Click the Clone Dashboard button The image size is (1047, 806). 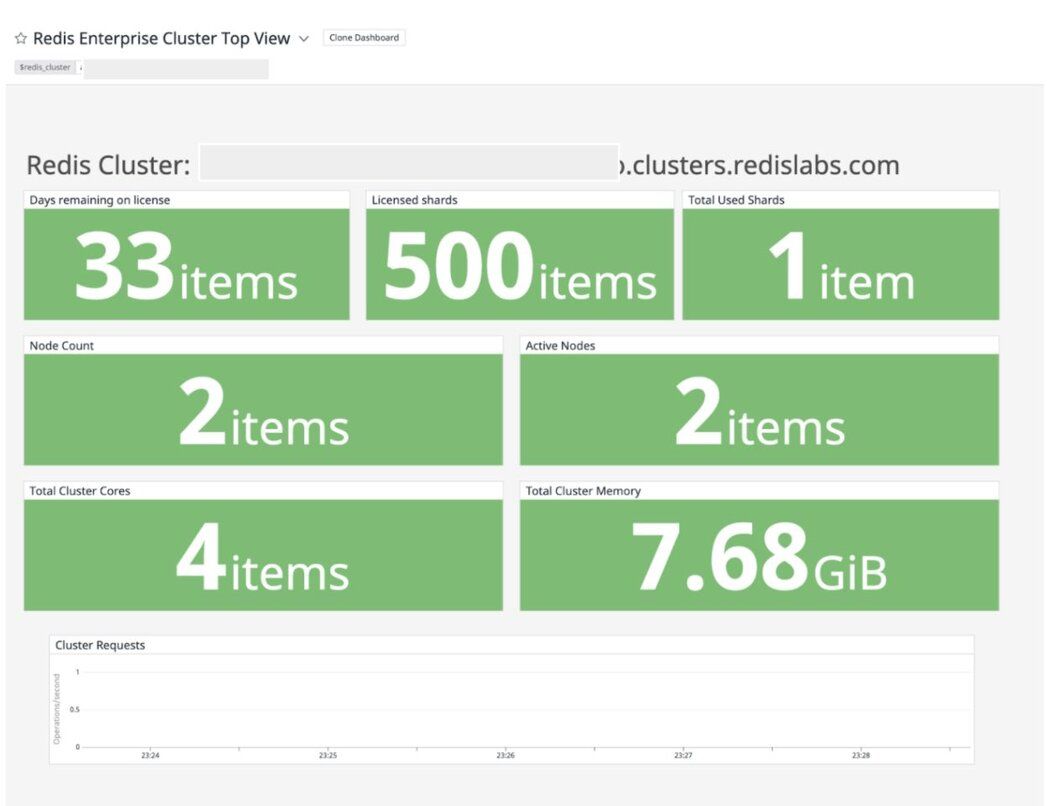364,37
